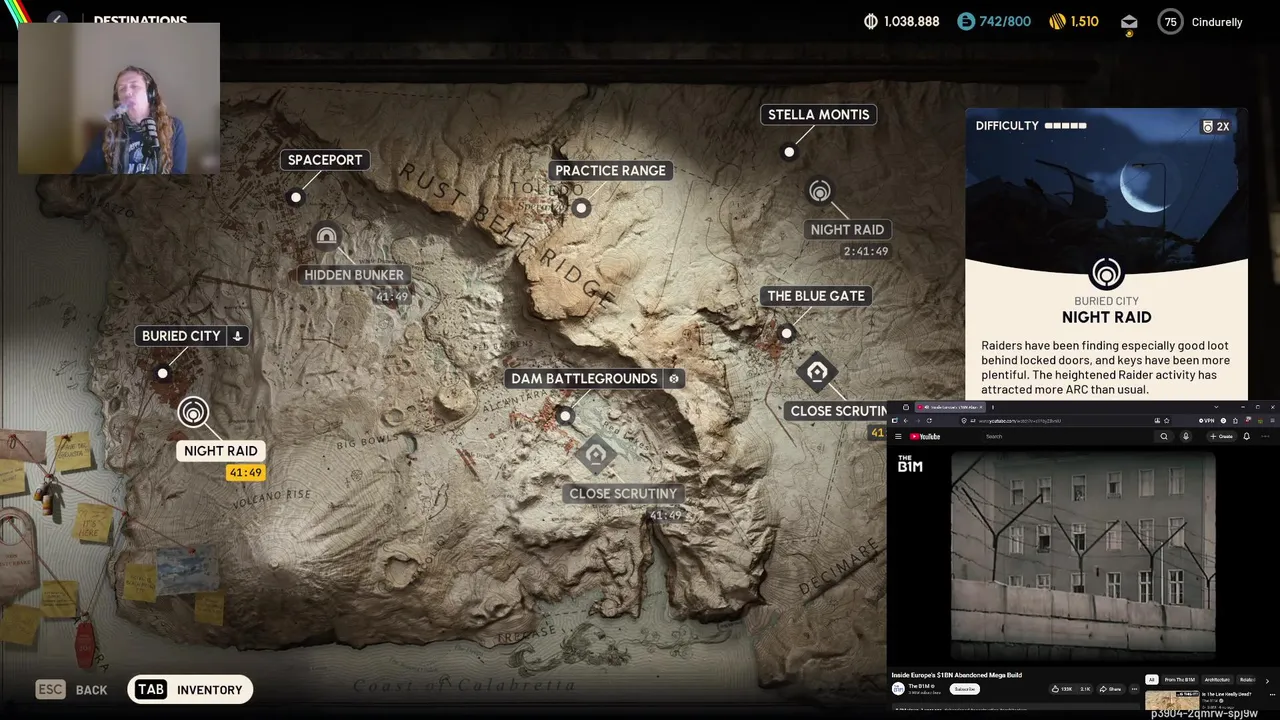This screenshot has height=720, width=1280.
Task: Click YouTube search magnifier button
Action: pyautogui.click(x=1164, y=437)
